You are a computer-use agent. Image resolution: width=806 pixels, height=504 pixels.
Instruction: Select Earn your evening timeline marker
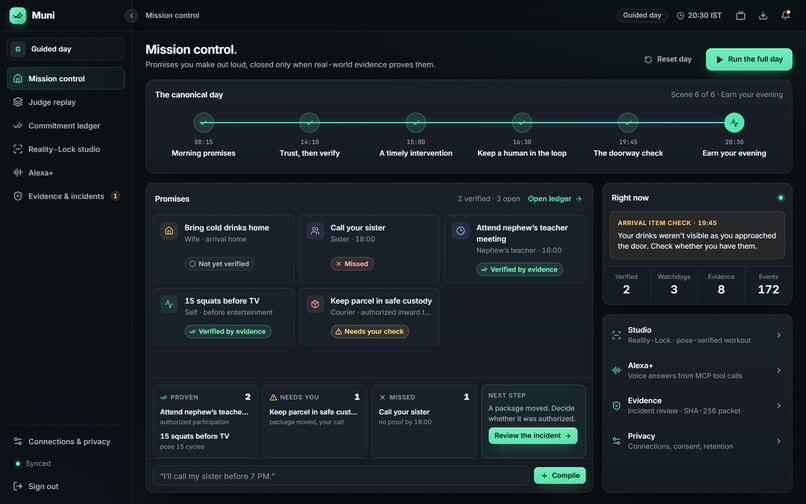734,122
